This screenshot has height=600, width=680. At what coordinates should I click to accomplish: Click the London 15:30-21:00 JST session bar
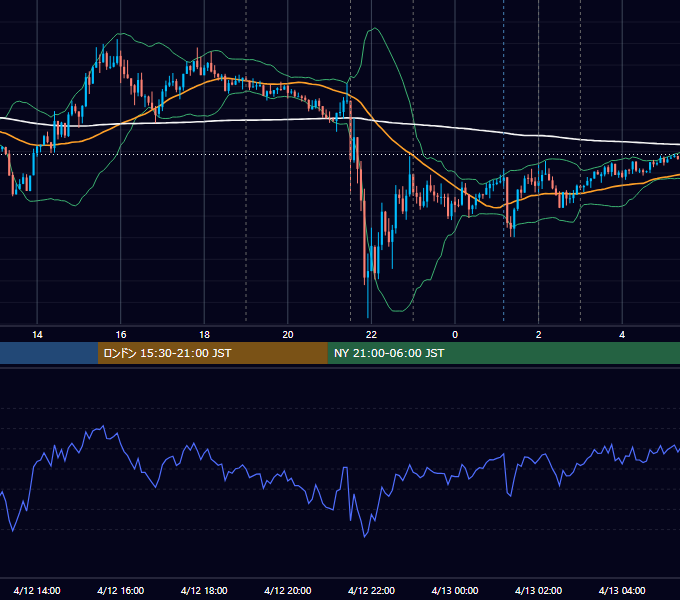click(212, 353)
